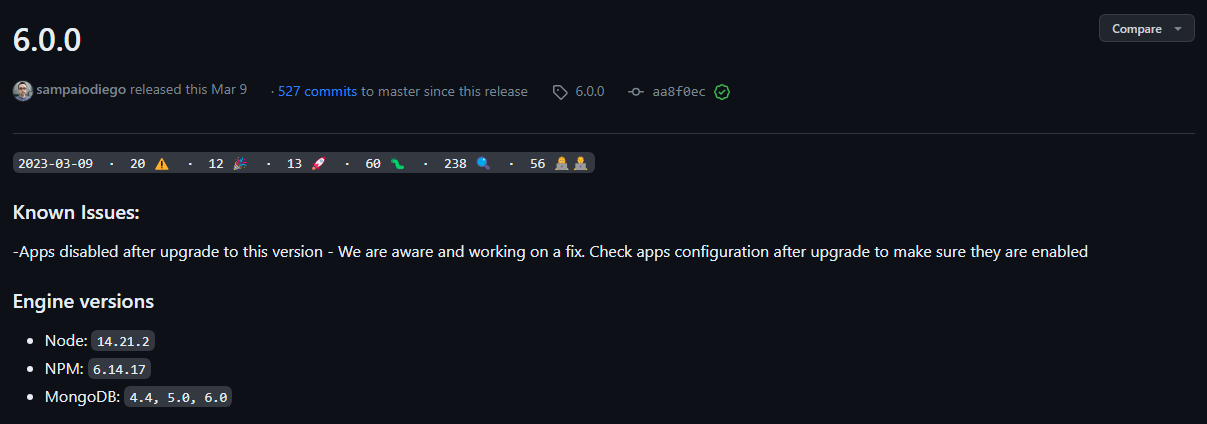Click the party popper emoji

click(x=240, y=164)
